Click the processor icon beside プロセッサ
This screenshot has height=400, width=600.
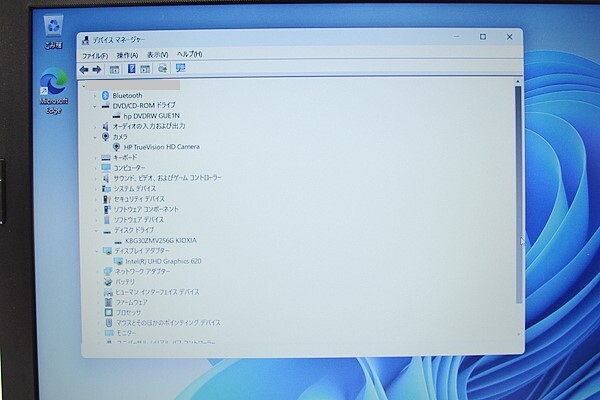(x=109, y=312)
